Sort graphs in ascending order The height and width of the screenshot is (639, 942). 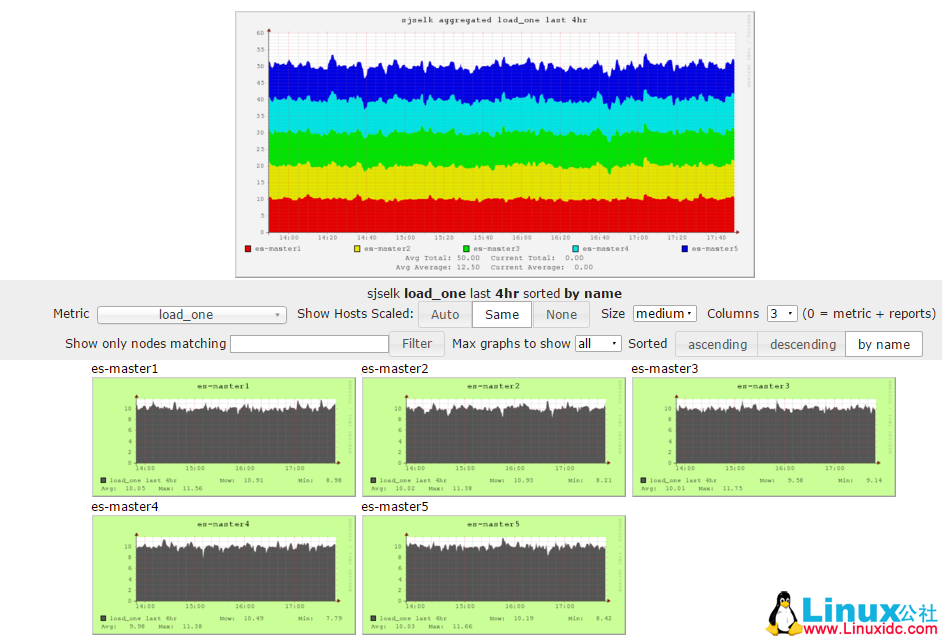pos(717,344)
